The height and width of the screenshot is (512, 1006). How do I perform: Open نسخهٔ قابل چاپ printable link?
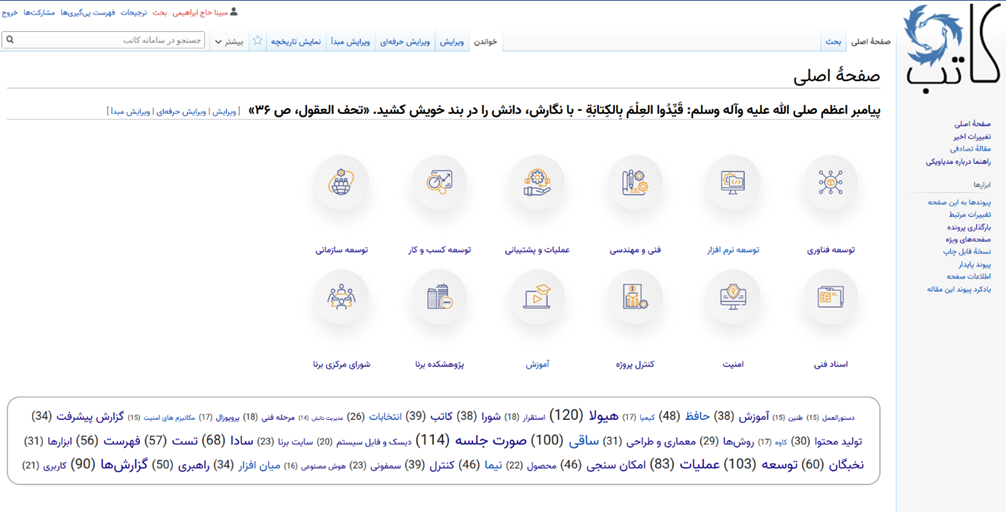(x=968, y=252)
